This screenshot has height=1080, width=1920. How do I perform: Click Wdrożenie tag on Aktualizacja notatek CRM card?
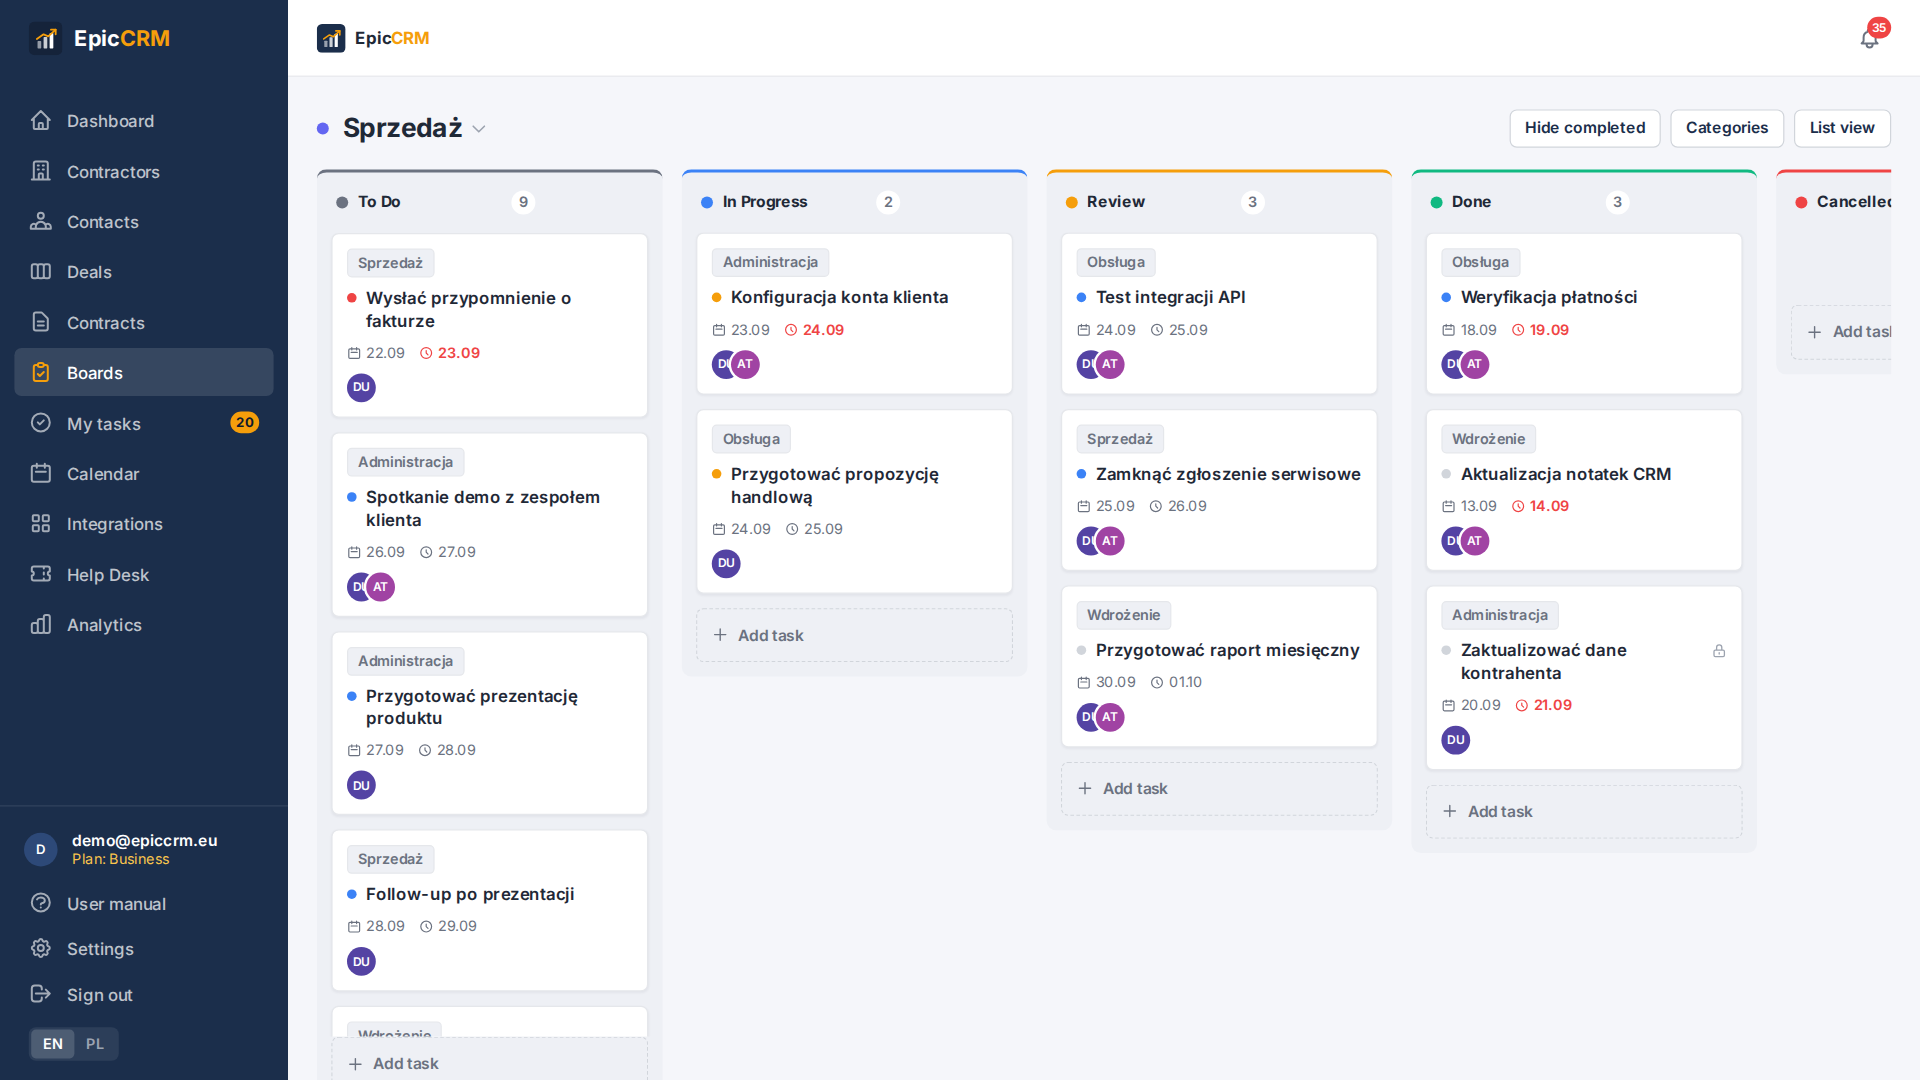point(1488,439)
